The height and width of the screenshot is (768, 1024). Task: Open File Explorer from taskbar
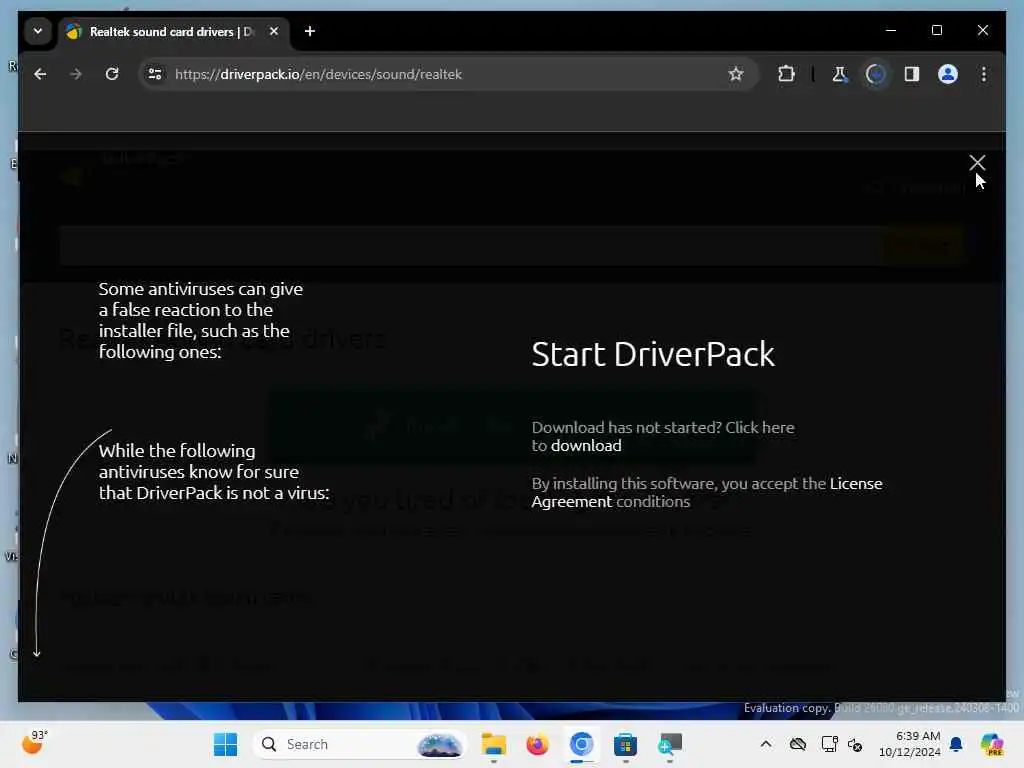[x=494, y=744]
